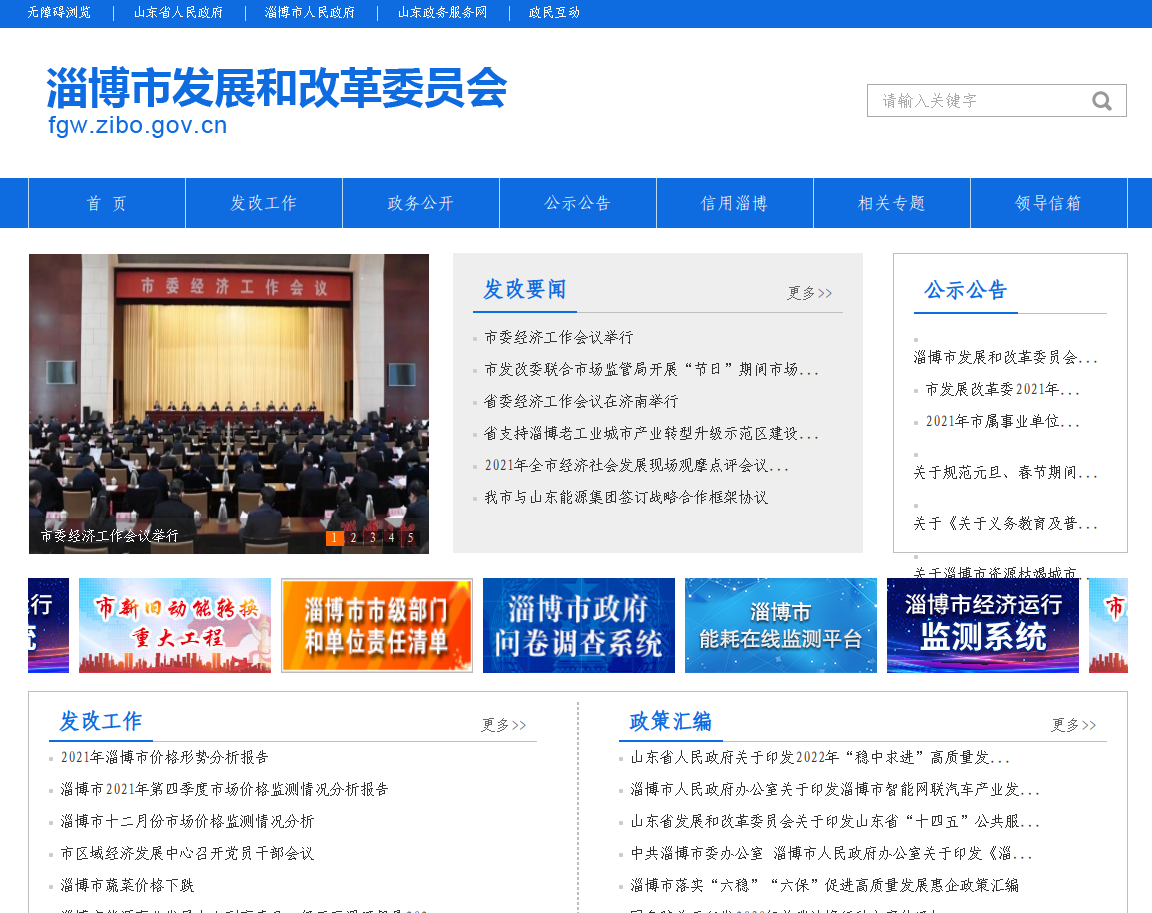The height and width of the screenshot is (913, 1152).
Task: Open notice 关于规范元旦、春节期间...
Action: tap(1005, 472)
